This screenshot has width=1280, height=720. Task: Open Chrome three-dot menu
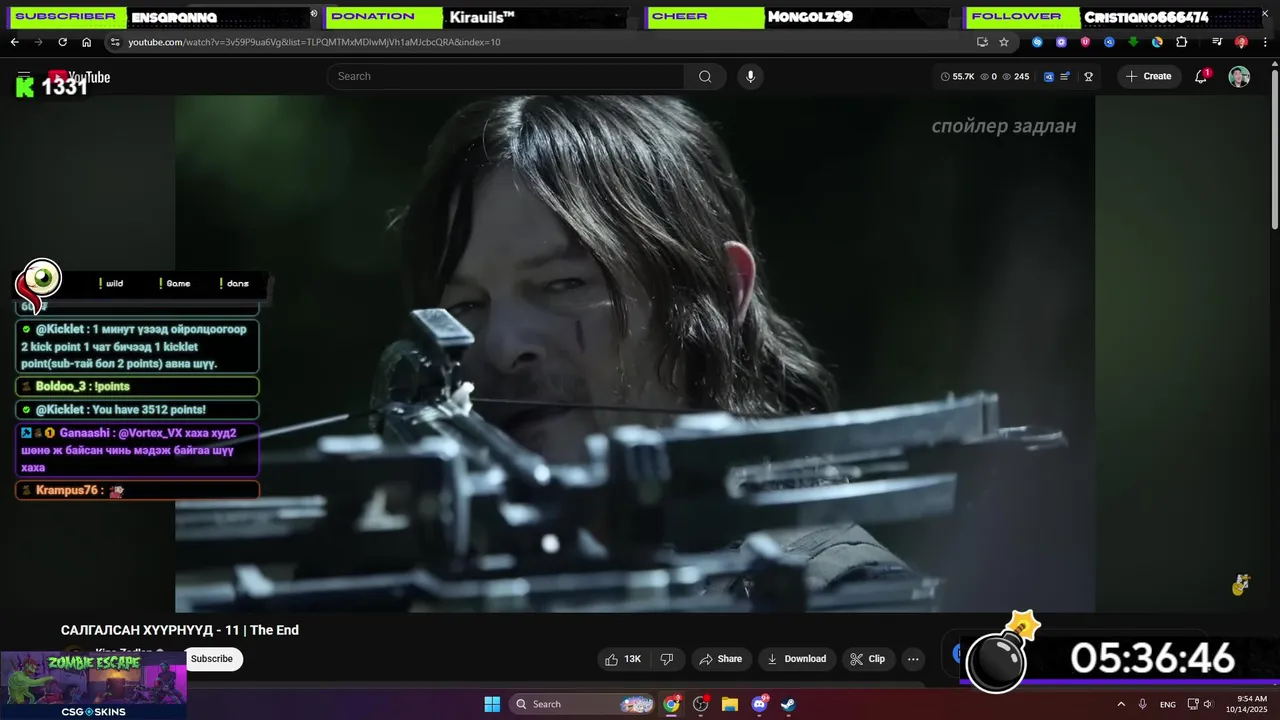coord(1263,42)
